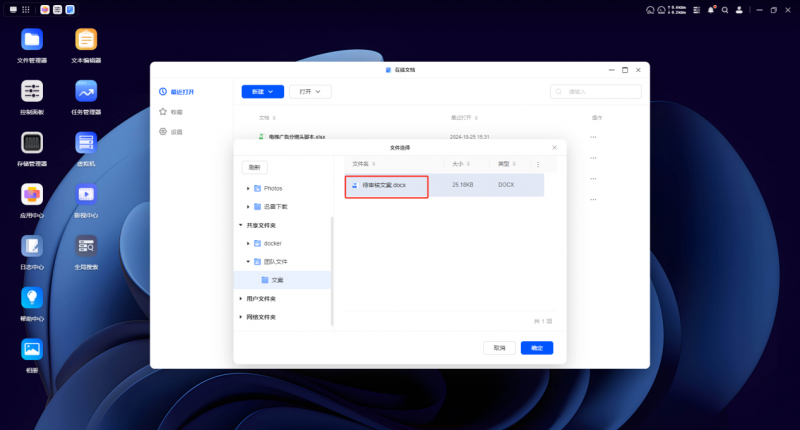Collapse 共享文件夹 section

241,225
